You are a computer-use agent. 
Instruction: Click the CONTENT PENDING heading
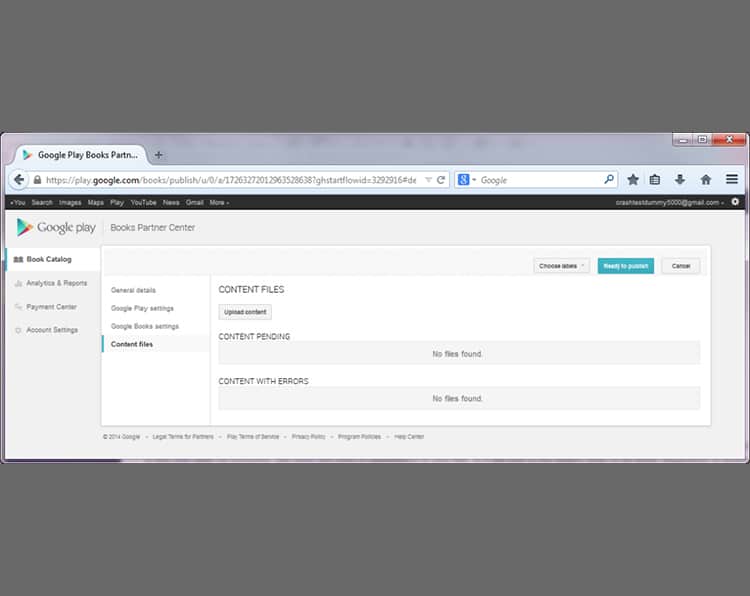pos(254,337)
